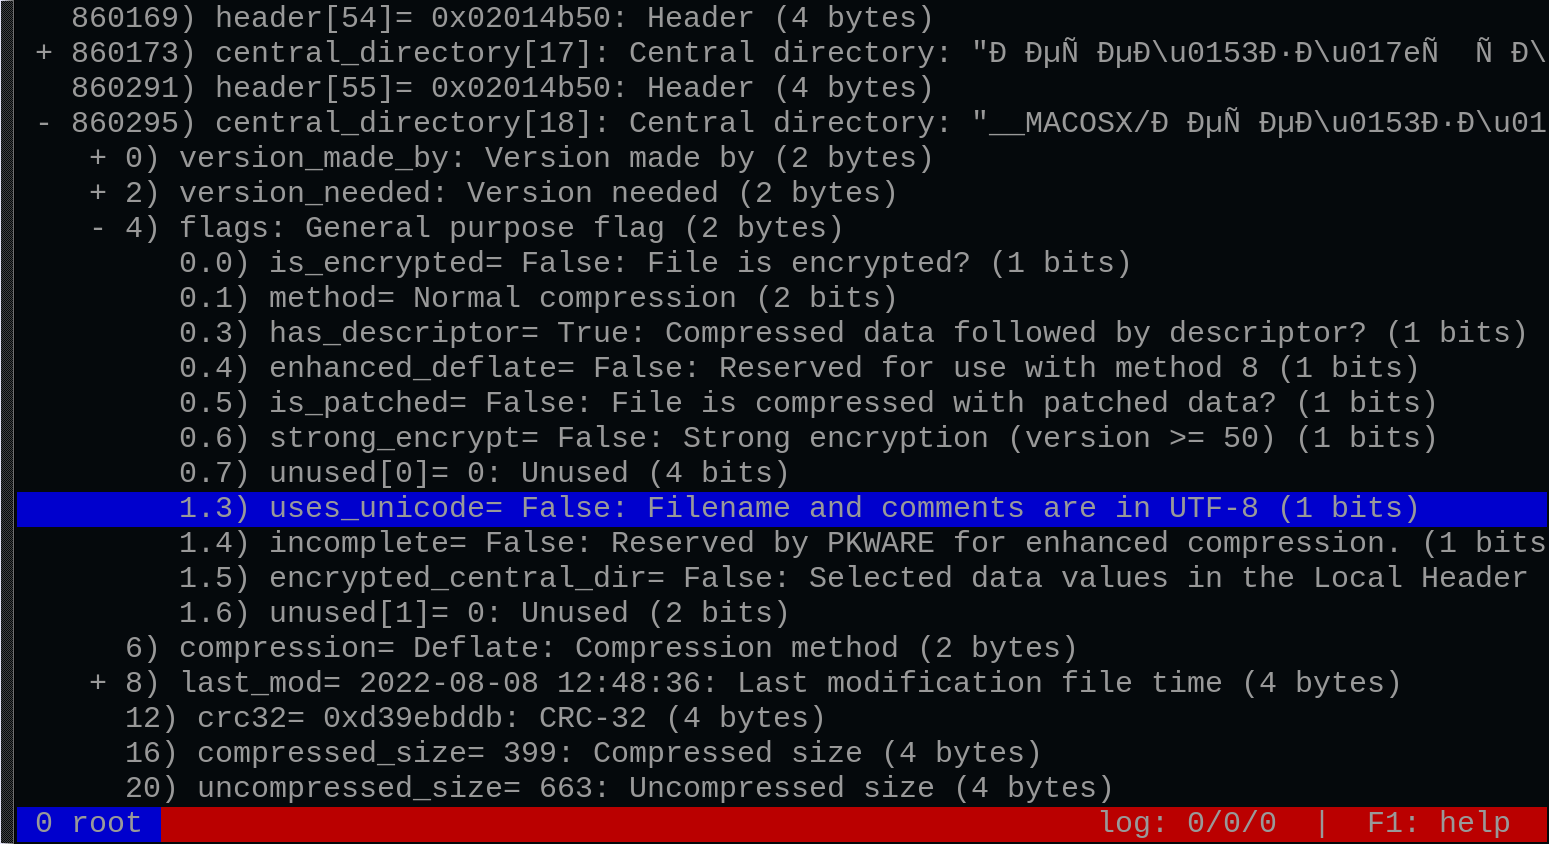The width and height of the screenshot is (1549, 844).
Task: Select is_encrypted flag row
Action: click(x=782, y=263)
